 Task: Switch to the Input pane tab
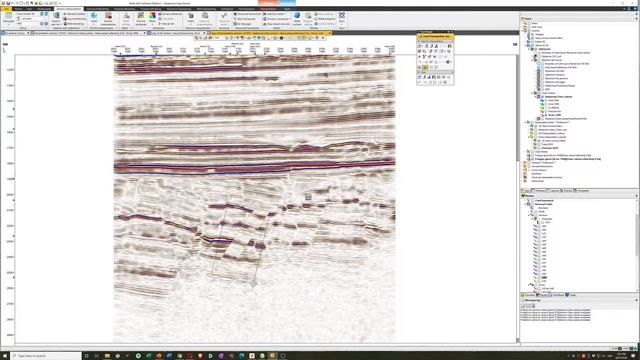527,191
